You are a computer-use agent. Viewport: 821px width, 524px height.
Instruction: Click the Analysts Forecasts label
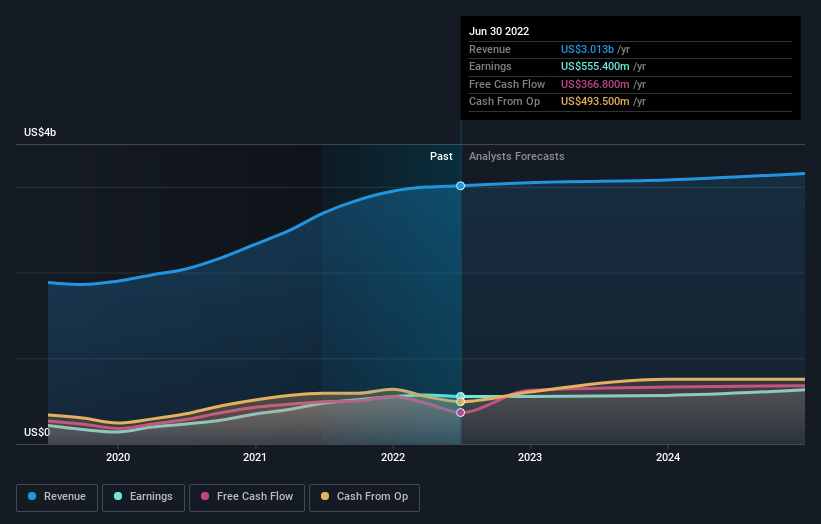(516, 156)
